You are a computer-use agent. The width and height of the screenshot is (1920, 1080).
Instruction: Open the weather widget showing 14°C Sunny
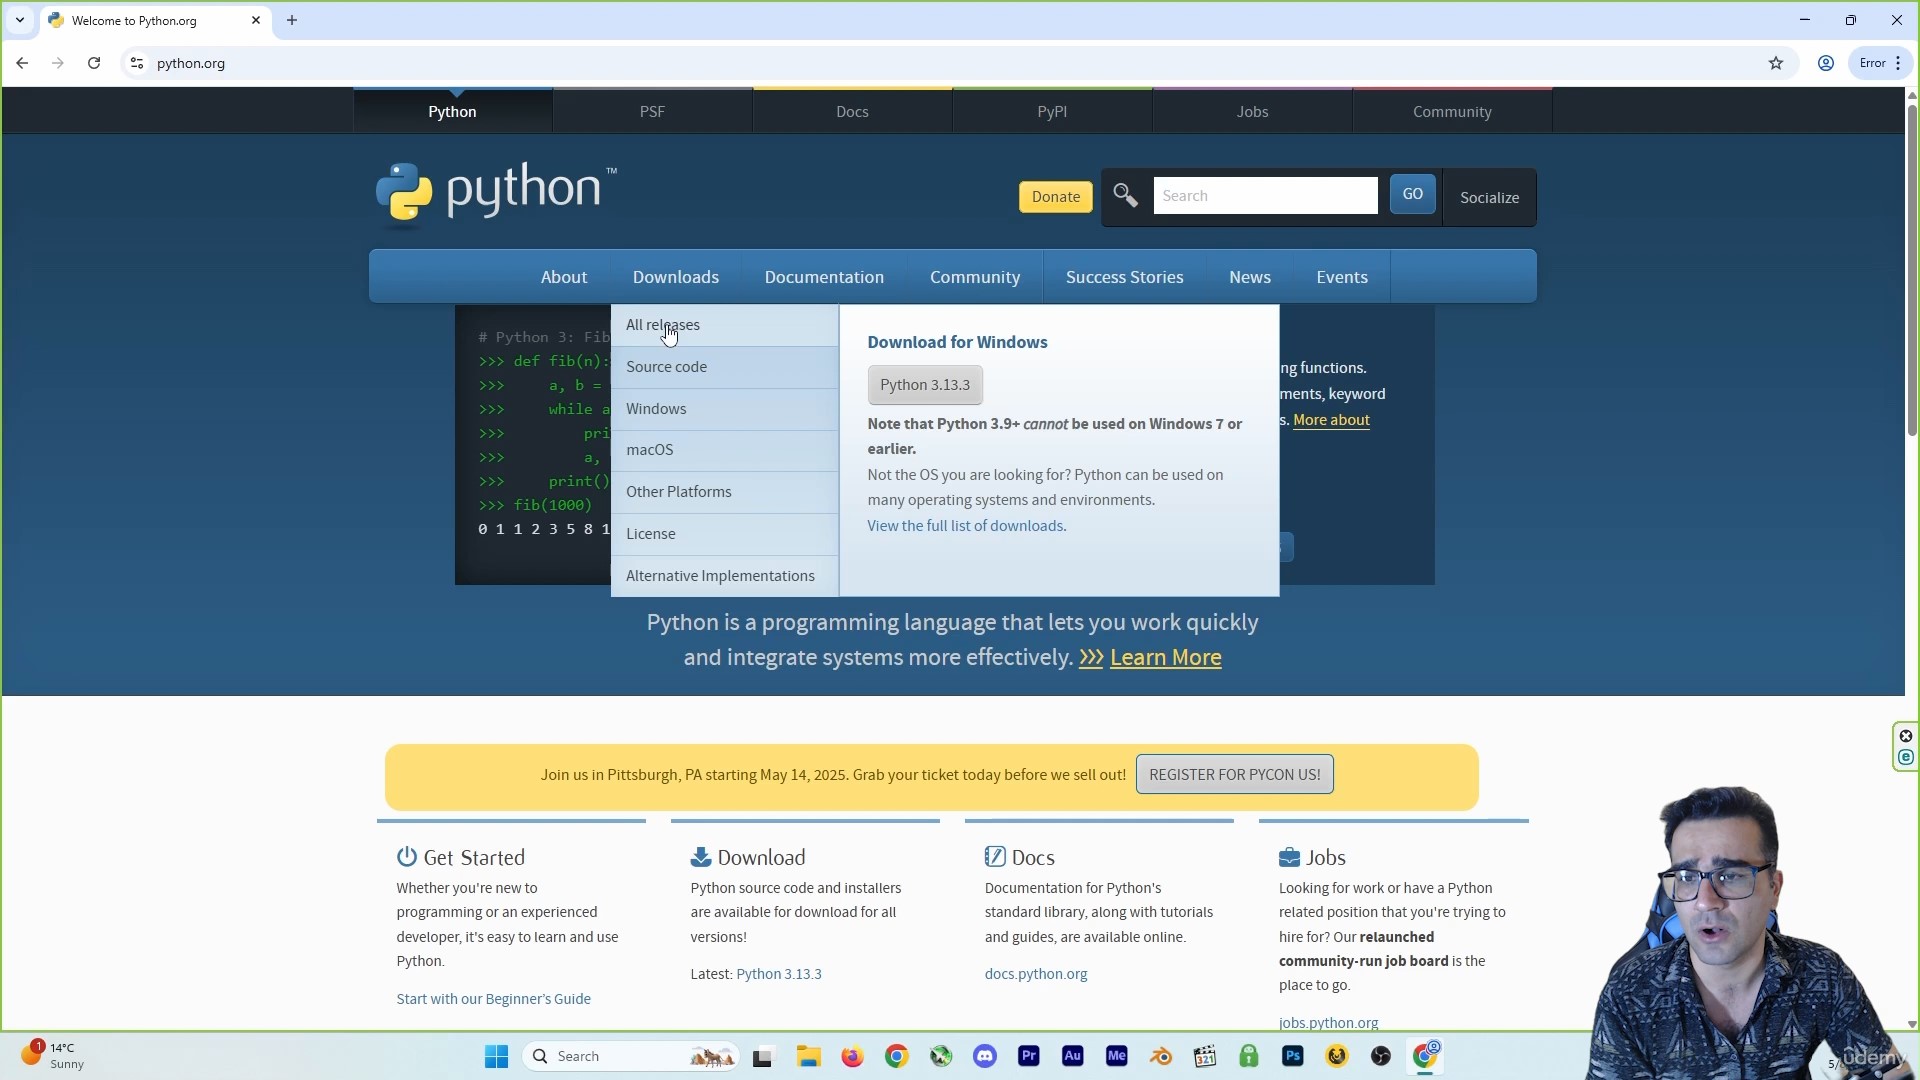pos(52,1056)
